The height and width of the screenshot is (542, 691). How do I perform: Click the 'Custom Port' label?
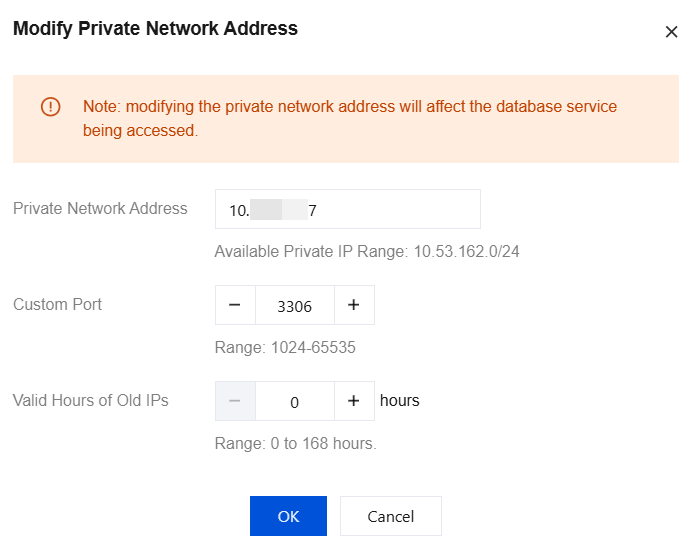[x=58, y=304]
